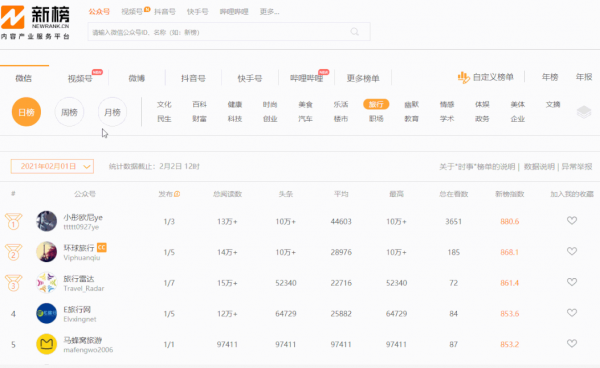Click the stacked layers icon beside categories
Image resolution: width=600 pixels, height=368 pixels.
coord(584,112)
